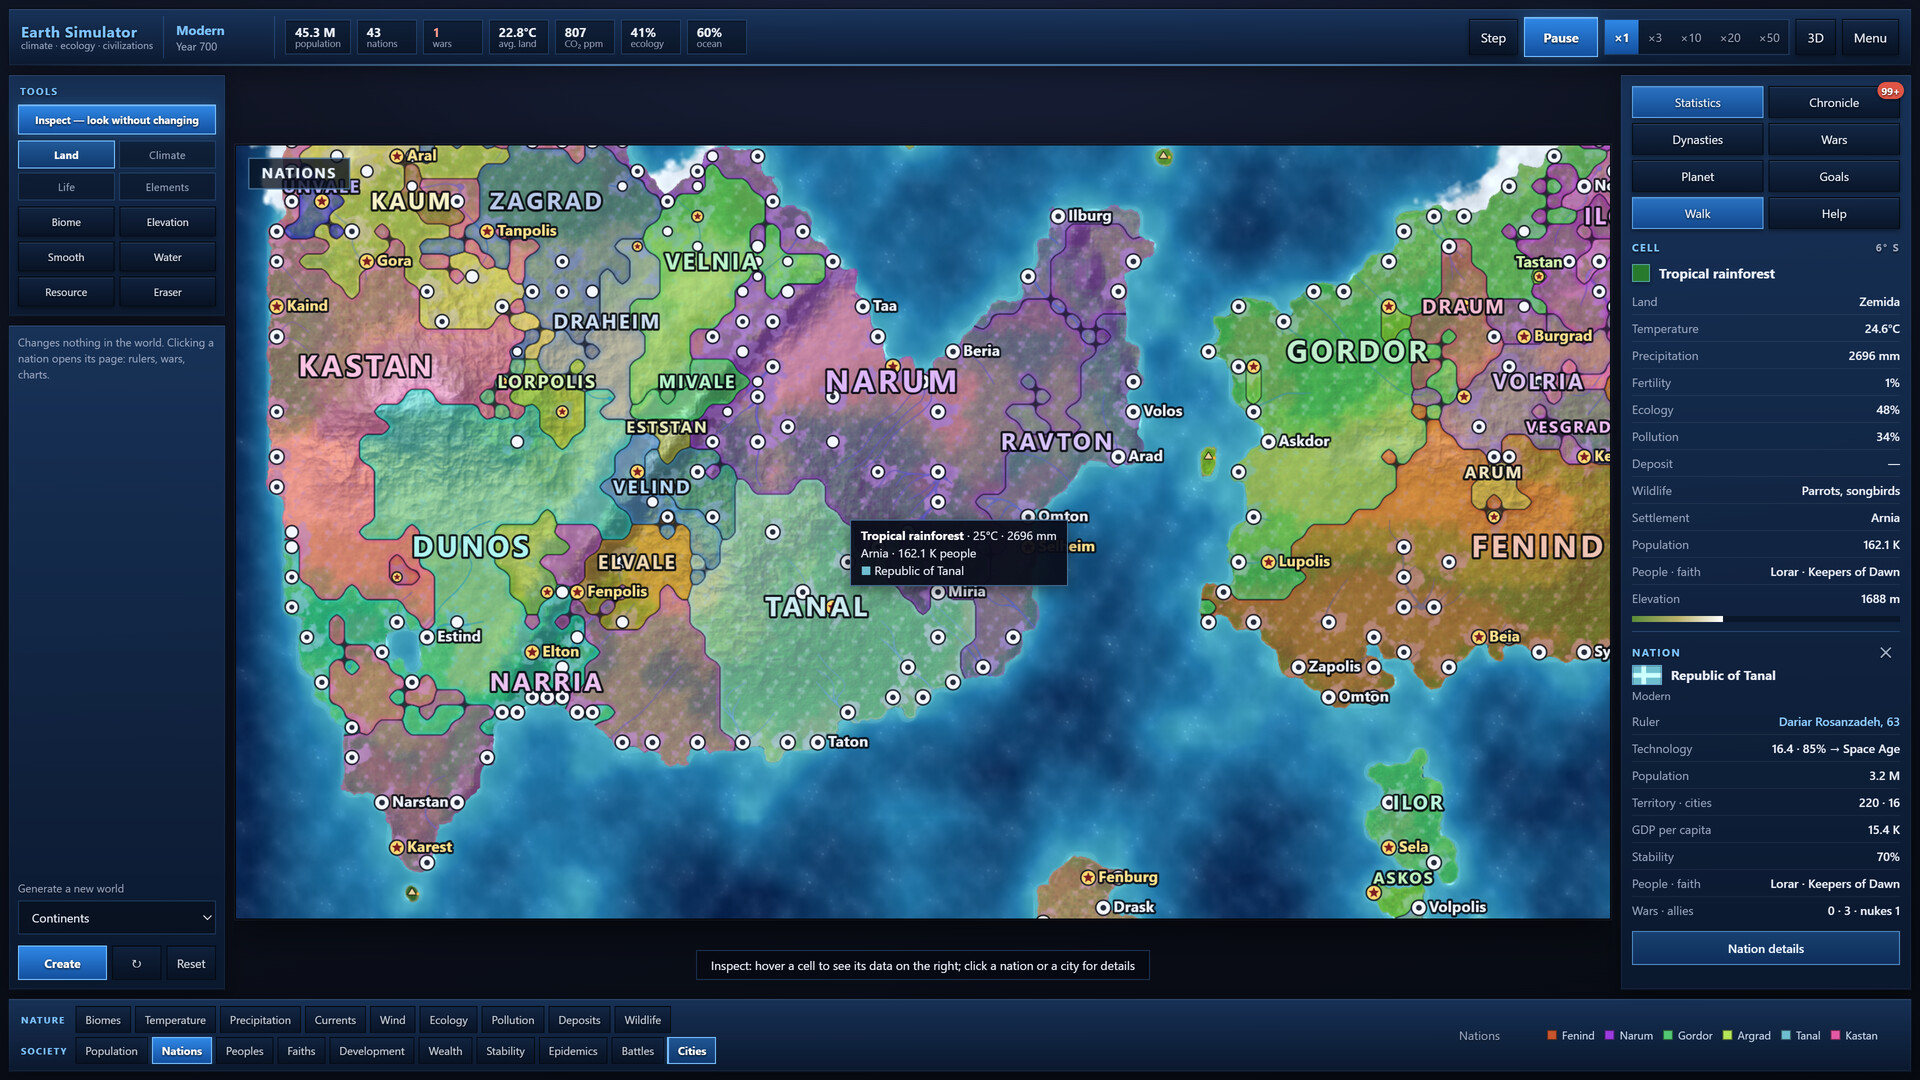
Task: Open the Planet tab
Action: click(1697, 177)
